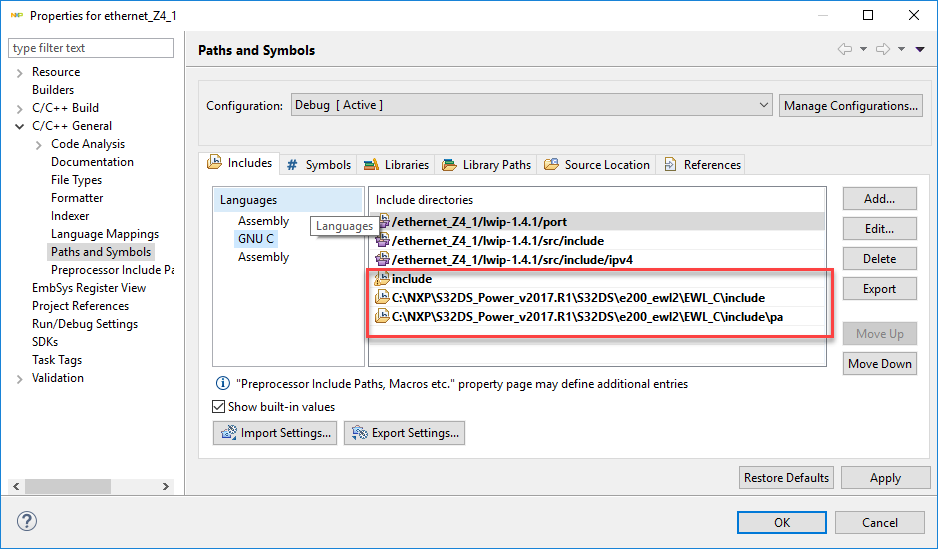Collapse the C/C++ General tree node
Viewport: 938px width, 549px height.
(x=21, y=126)
